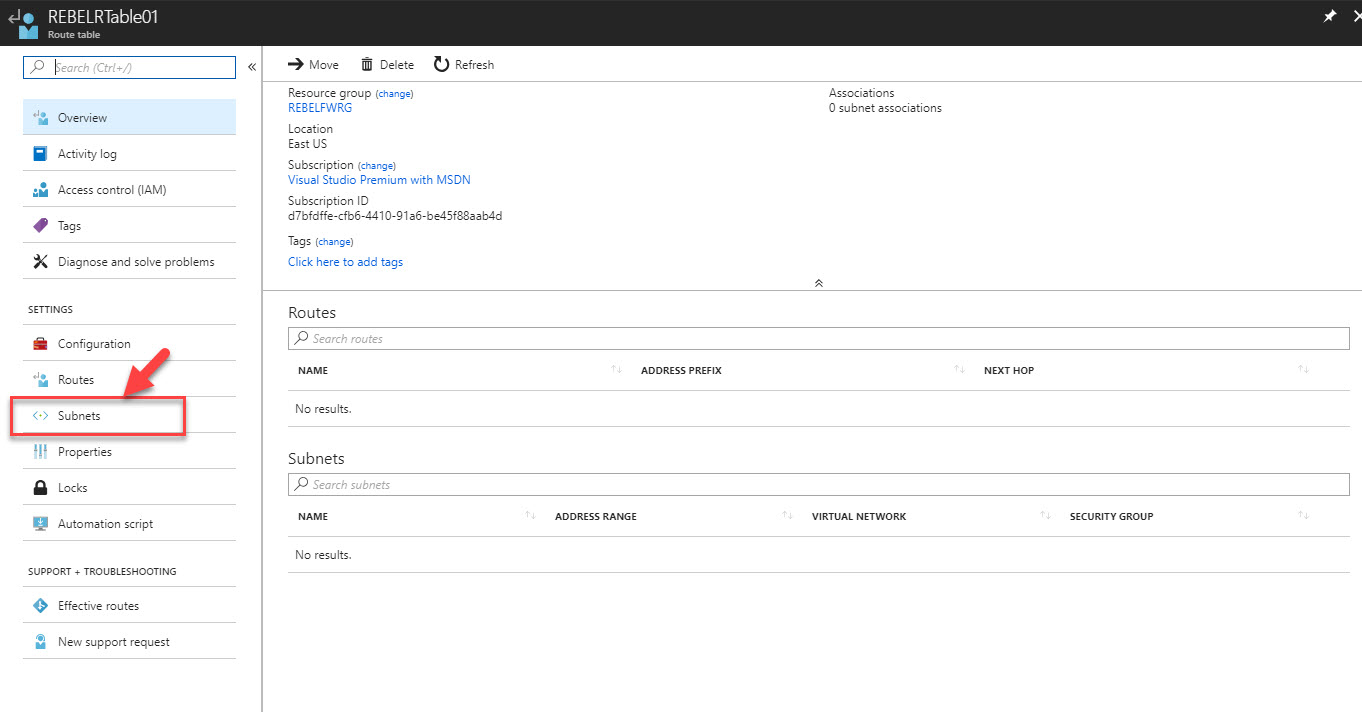The image size is (1362, 712).
Task: Collapse the essentials section with up chevron
Action: click(818, 283)
